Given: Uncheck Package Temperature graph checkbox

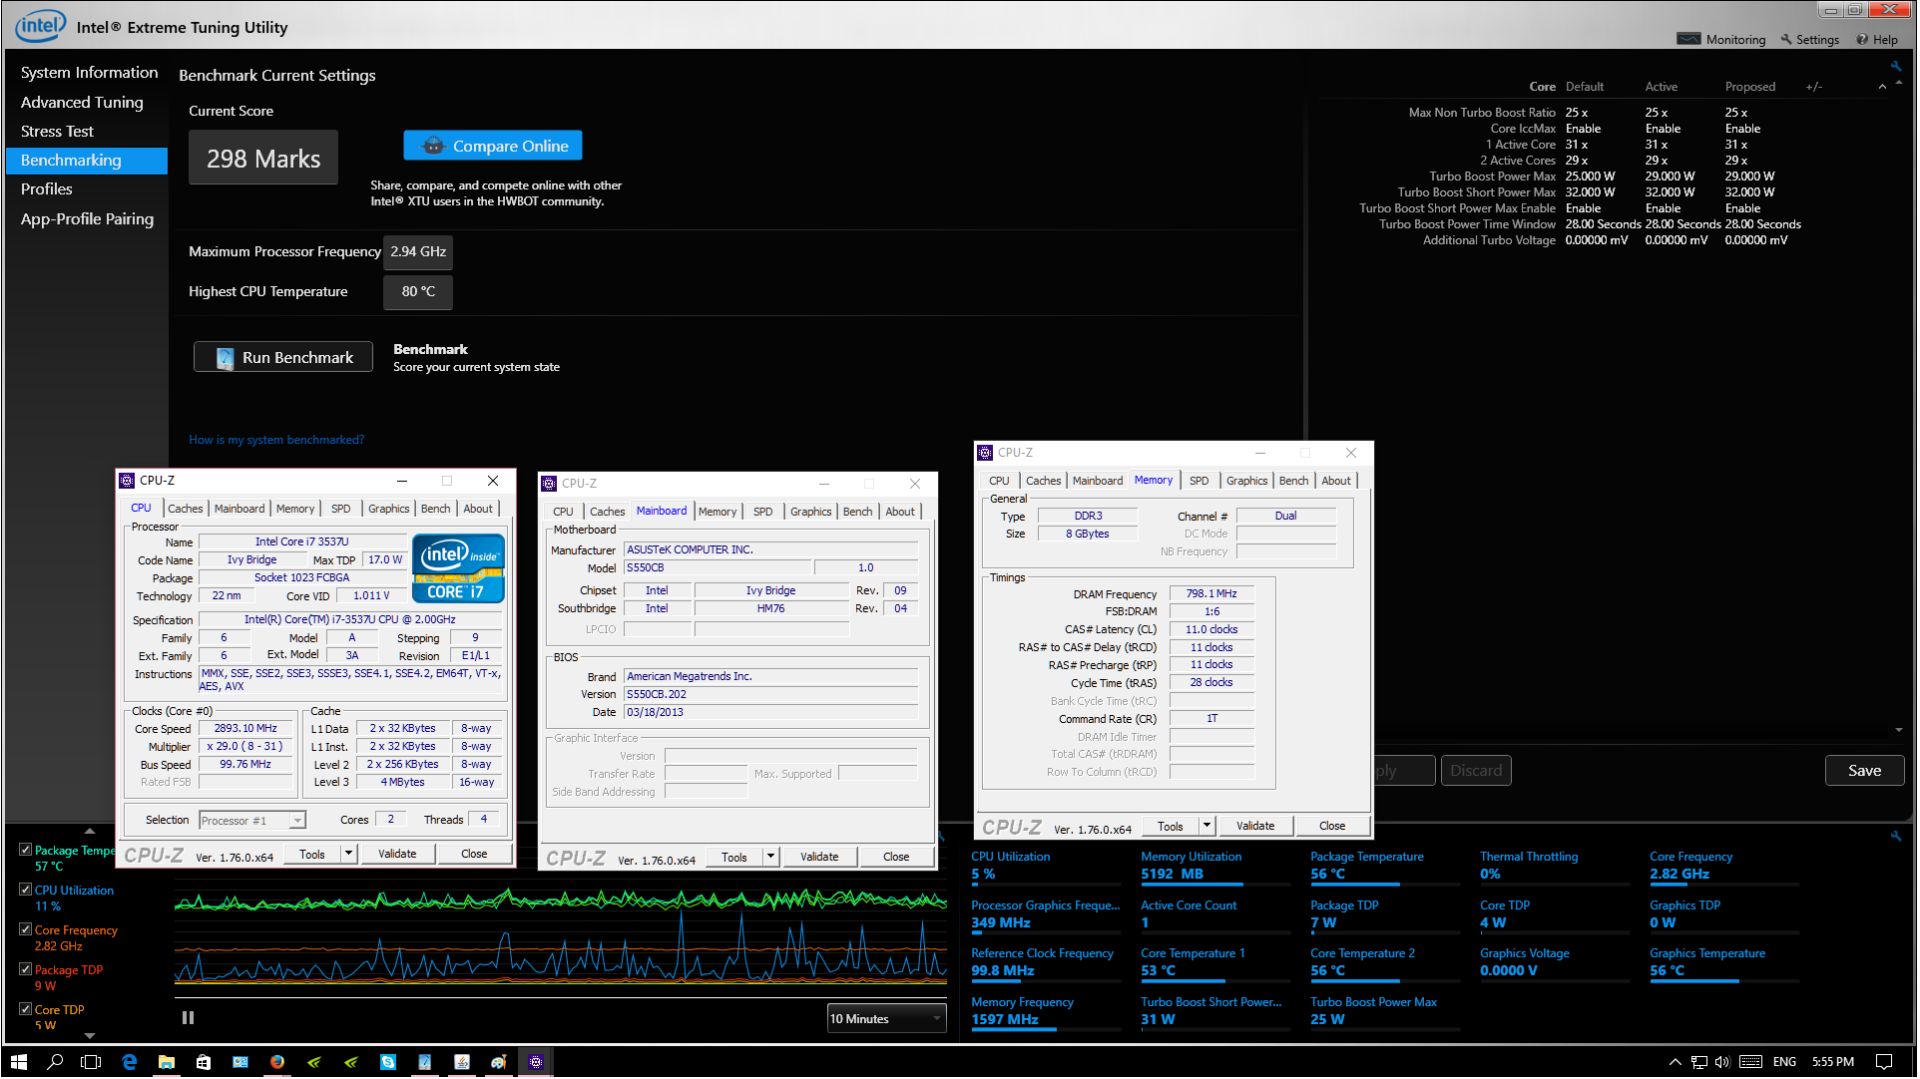Looking at the screenshot, I should (x=25, y=849).
